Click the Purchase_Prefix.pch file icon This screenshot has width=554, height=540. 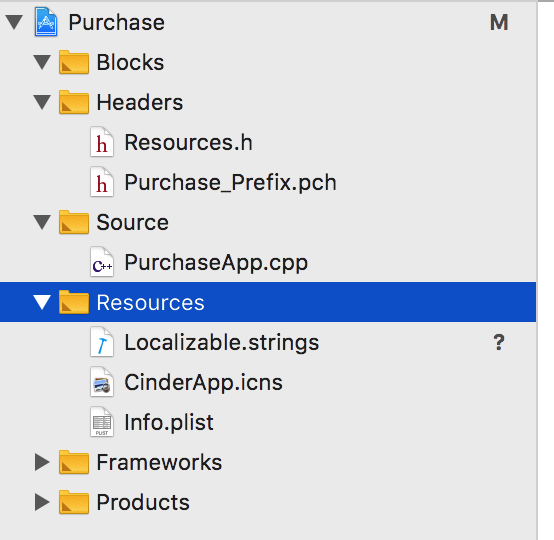tap(102, 182)
